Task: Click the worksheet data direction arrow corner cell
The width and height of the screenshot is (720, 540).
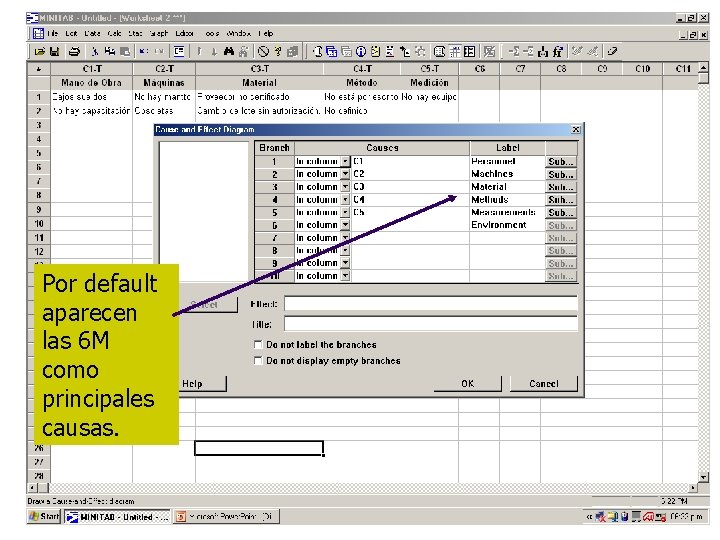Action: click(x=39, y=69)
